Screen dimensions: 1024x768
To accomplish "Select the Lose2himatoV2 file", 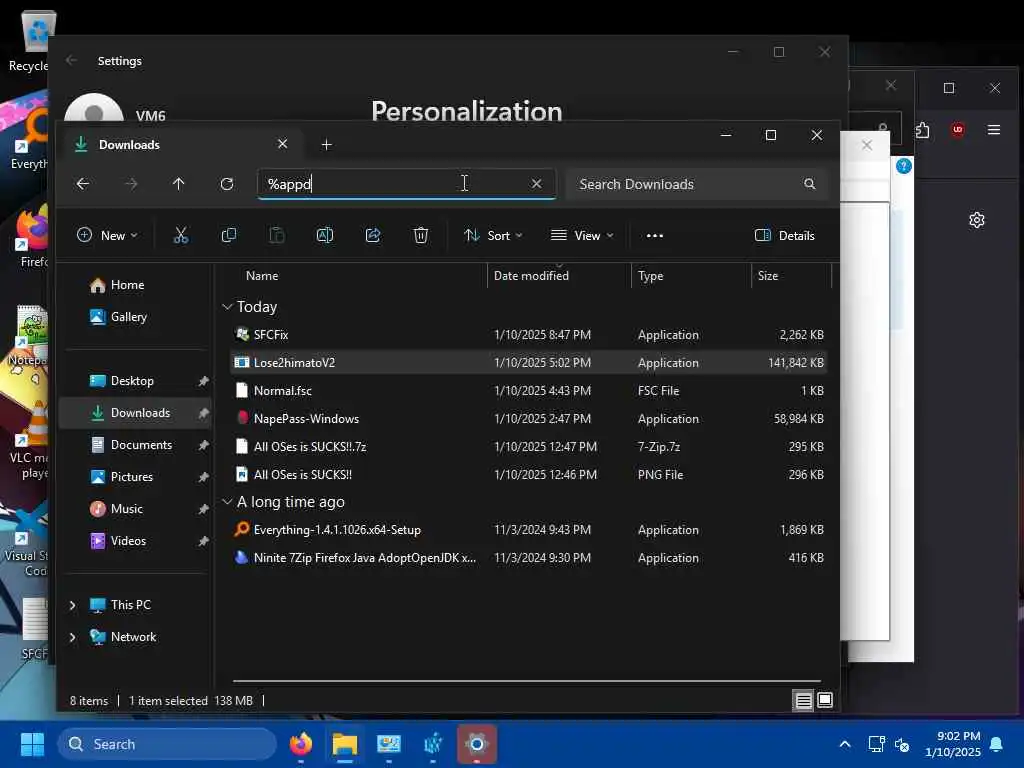I will point(529,362).
